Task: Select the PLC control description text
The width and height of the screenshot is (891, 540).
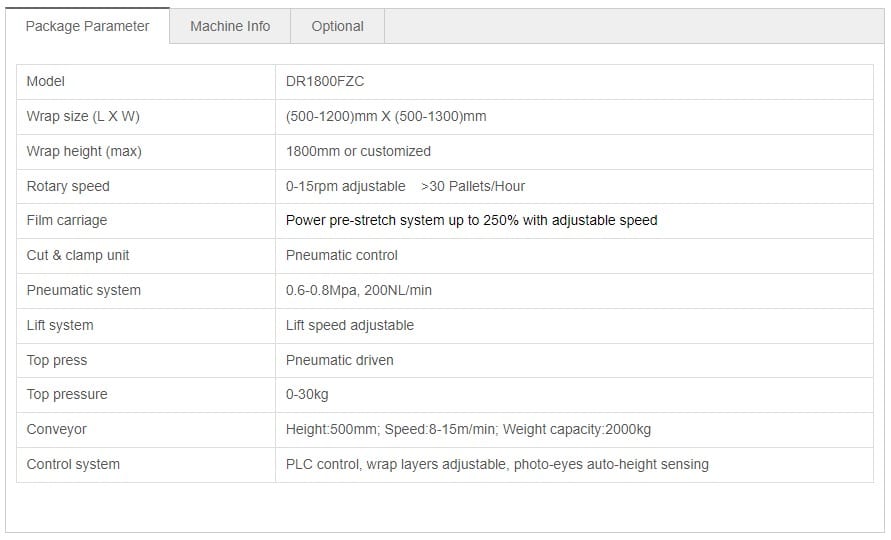Action: click(x=497, y=464)
